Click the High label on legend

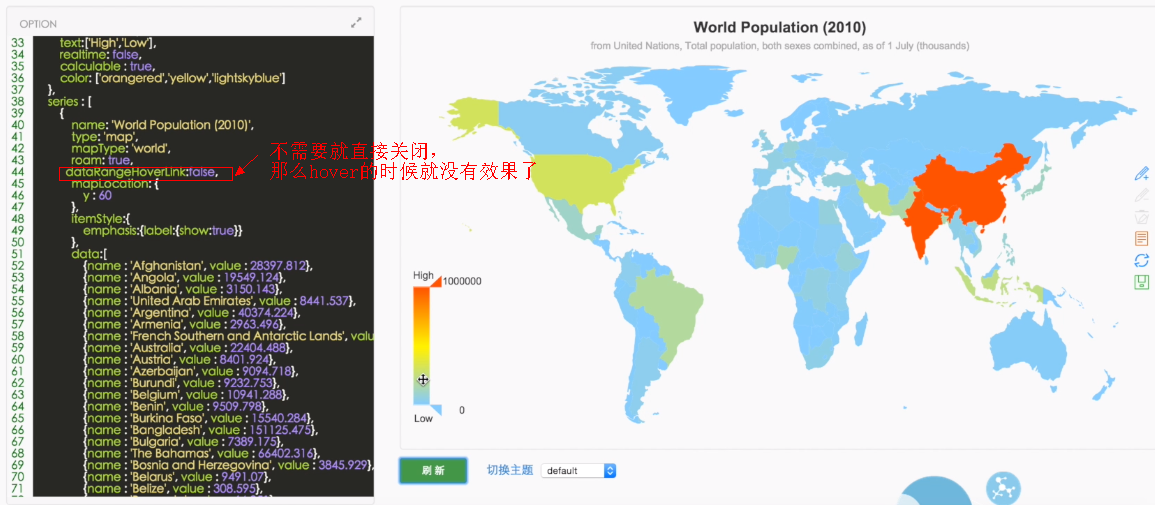pyautogui.click(x=423, y=275)
